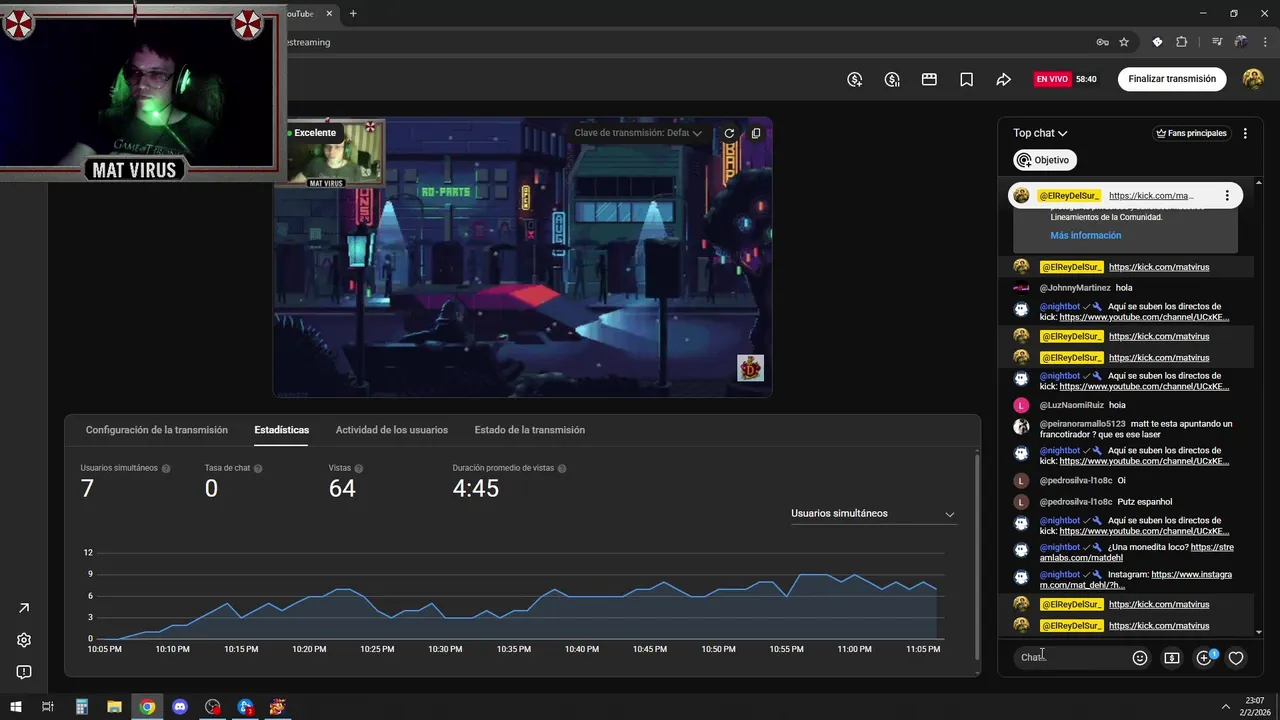Screen dimensions: 1280x720
Task: Click help icon next to Tasa de chat
Action: coord(258,468)
